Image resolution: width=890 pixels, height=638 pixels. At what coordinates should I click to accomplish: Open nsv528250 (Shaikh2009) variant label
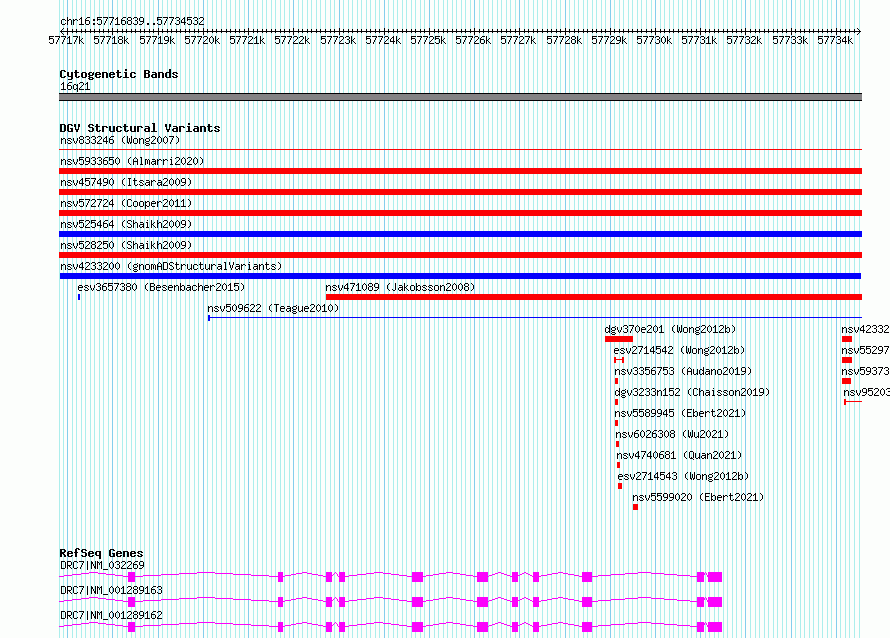pos(126,245)
